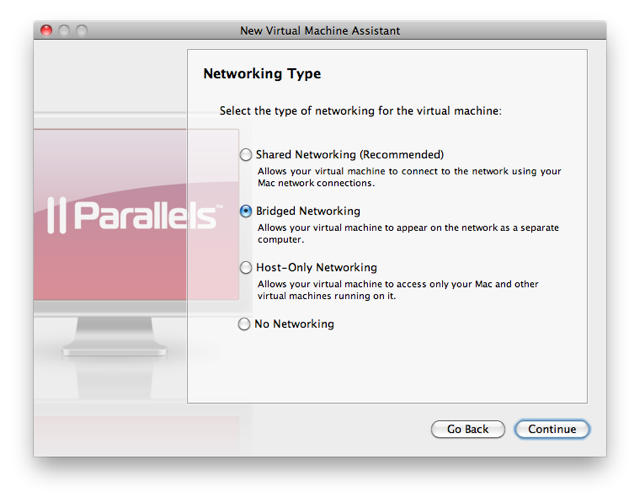This screenshot has height=503, width=640.
Task: Click the 'No Networking' label text
Action: coord(294,324)
